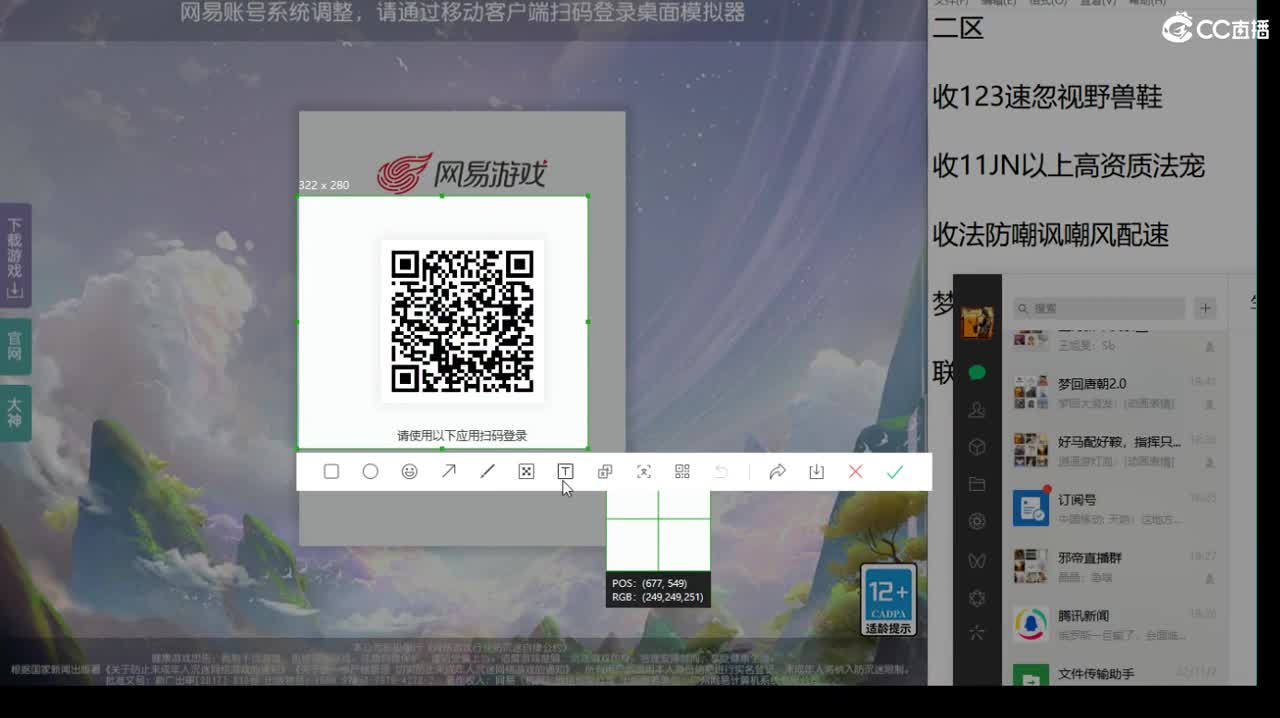Select the rectangle annotation tool
This screenshot has height=718, width=1280.
coord(331,471)
